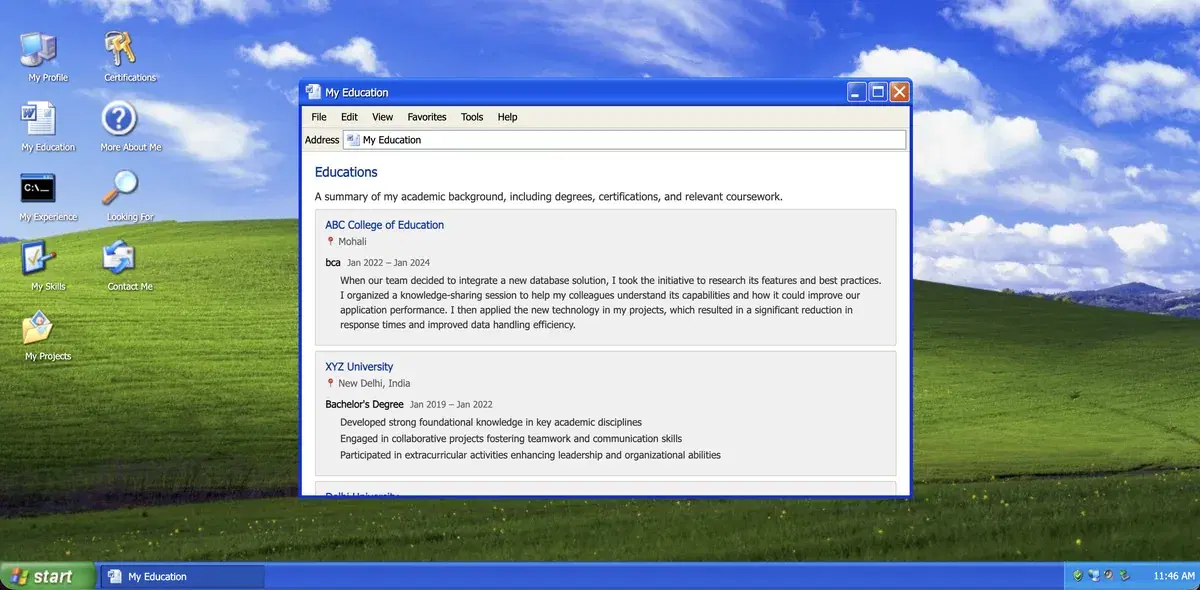
Task: Open the My Education desktop icon
Action: point(48,125)
